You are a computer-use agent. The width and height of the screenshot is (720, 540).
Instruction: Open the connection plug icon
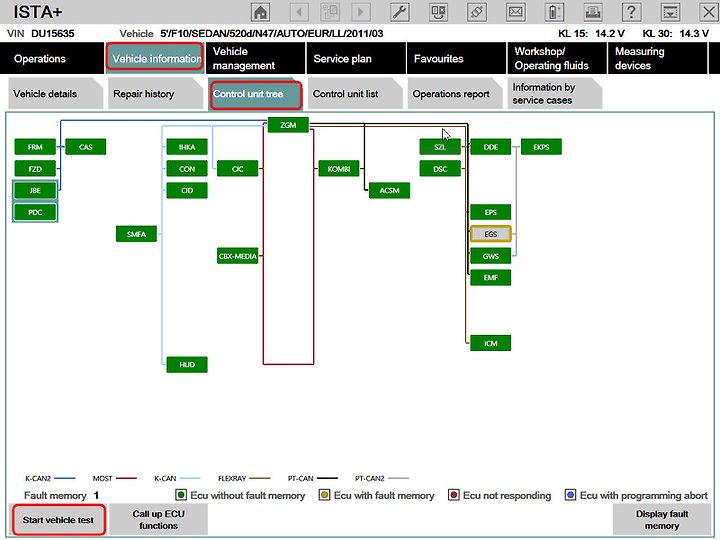coord(477,12)
